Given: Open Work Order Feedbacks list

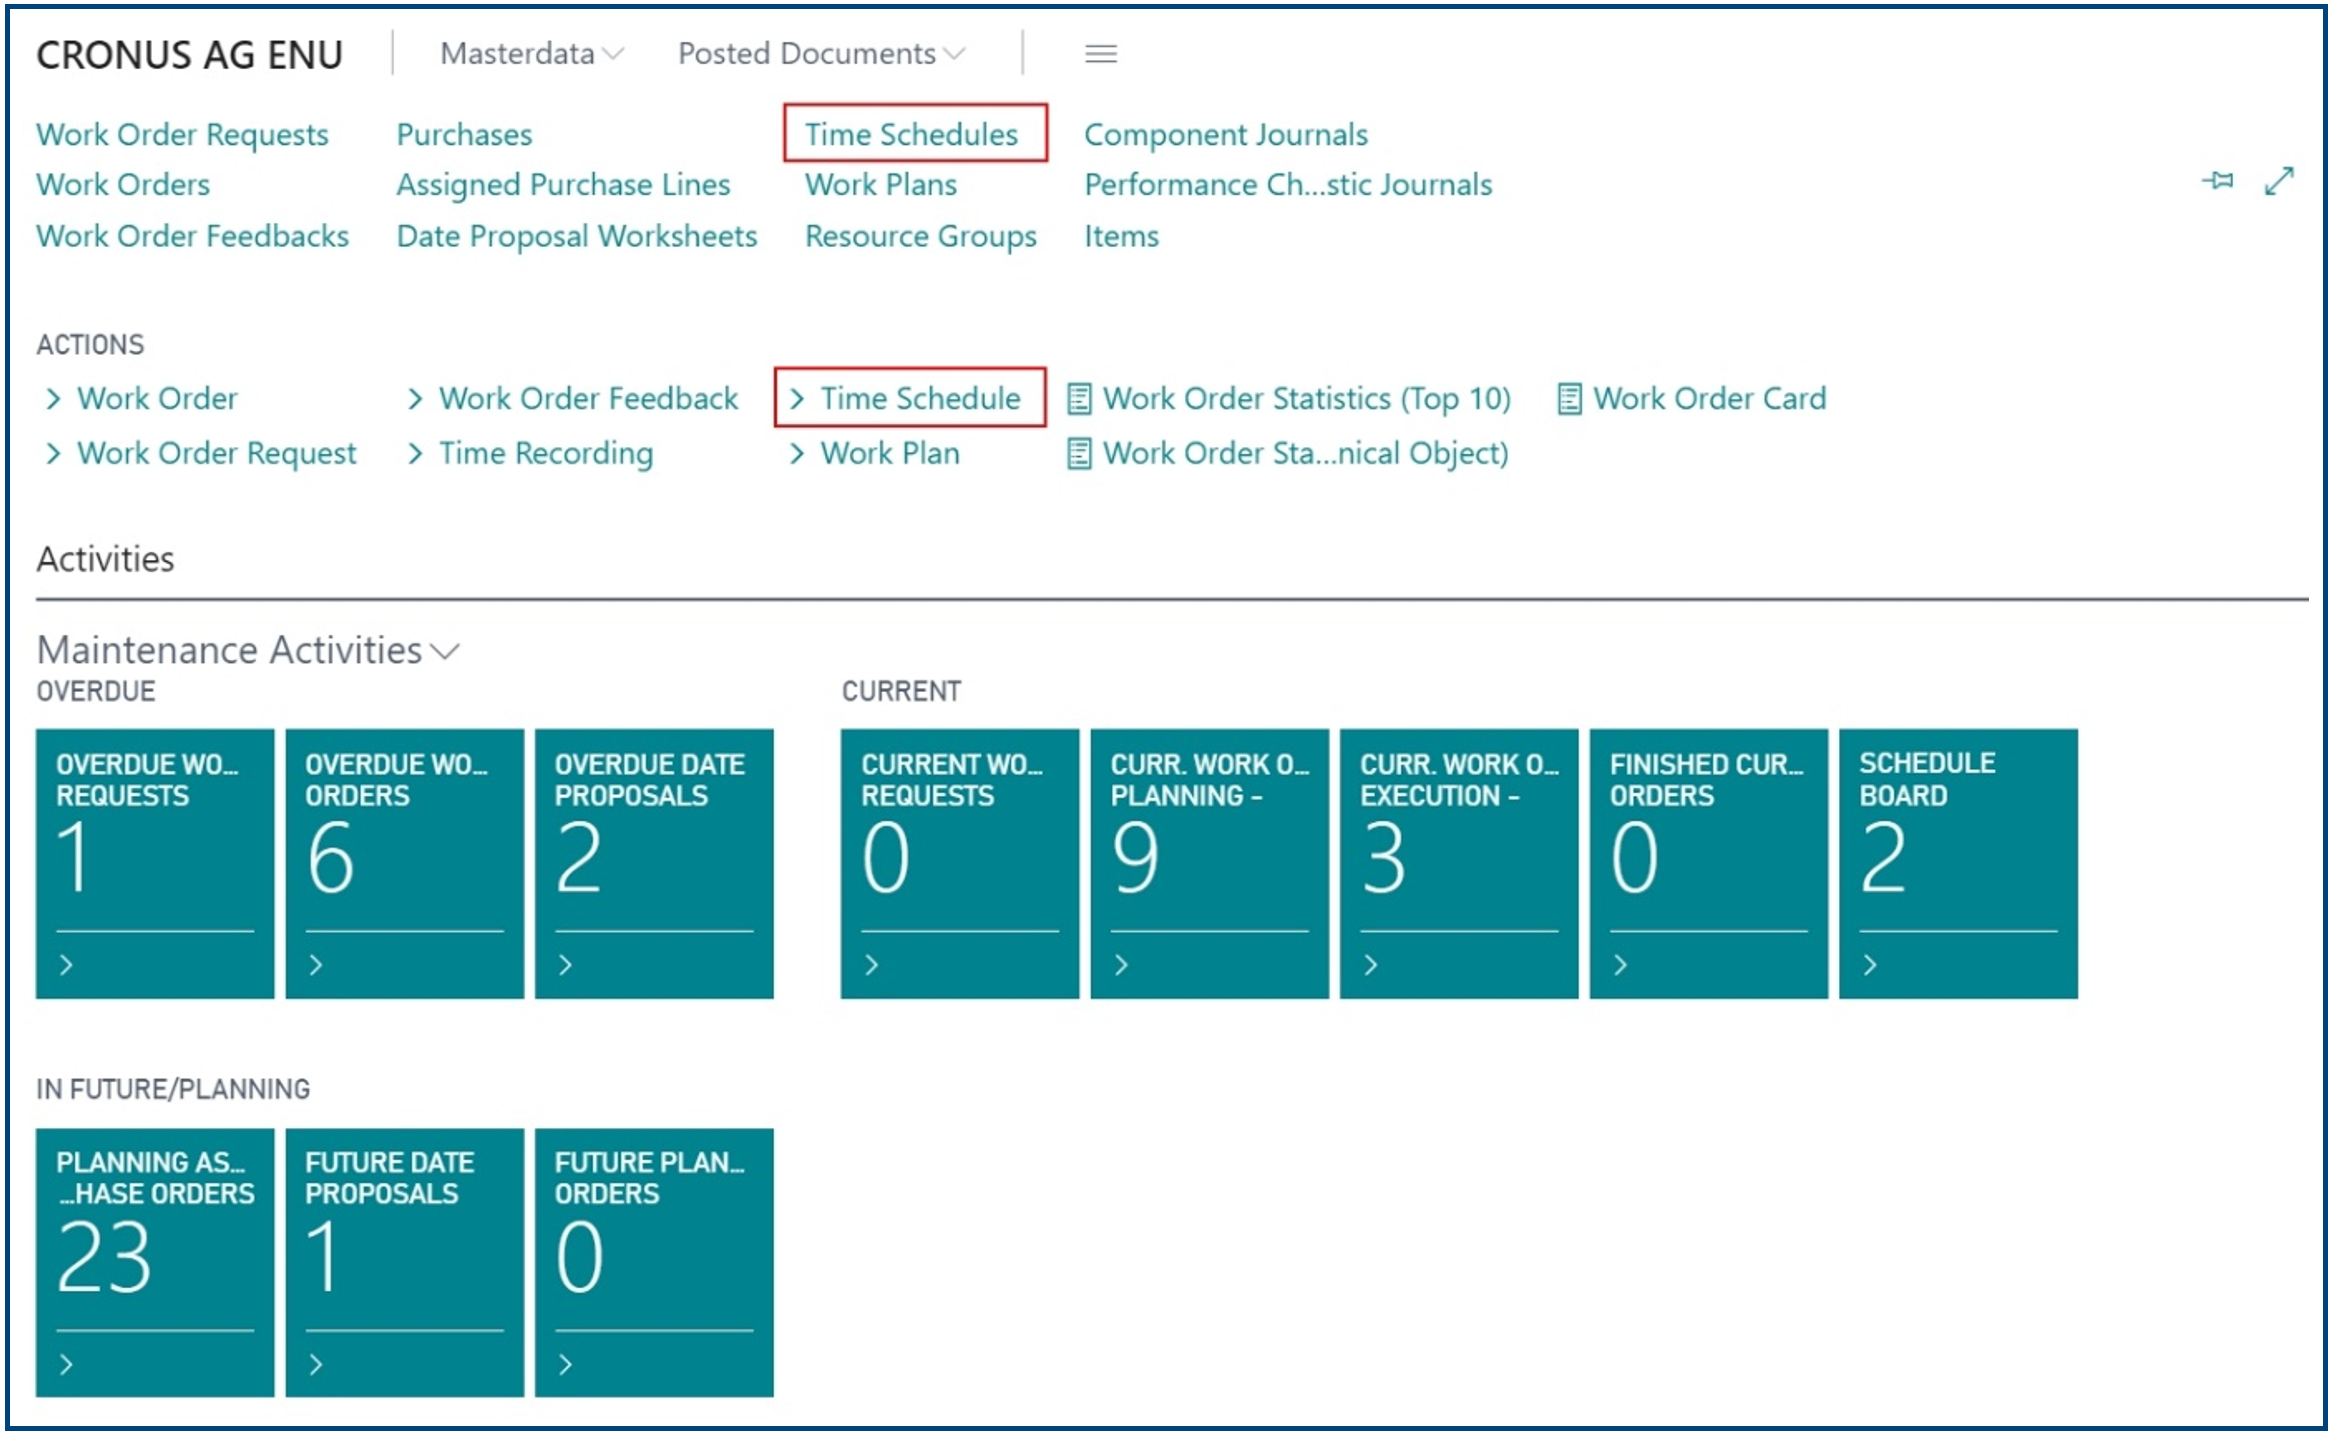Looking at the screenshot, I should [193, 237].
